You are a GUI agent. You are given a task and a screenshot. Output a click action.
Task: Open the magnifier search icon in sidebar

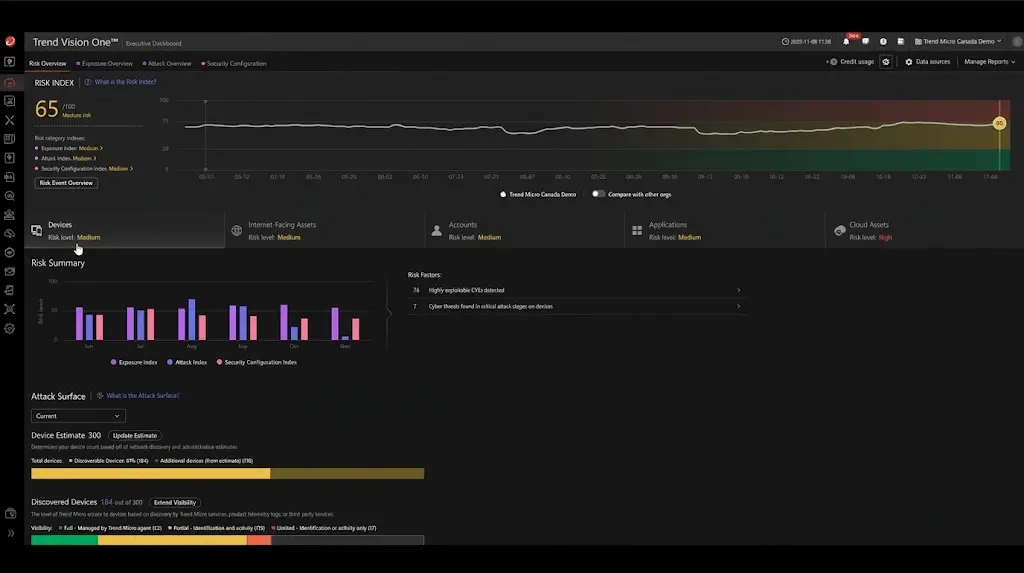pyautogui.click(x=10, y=195)
